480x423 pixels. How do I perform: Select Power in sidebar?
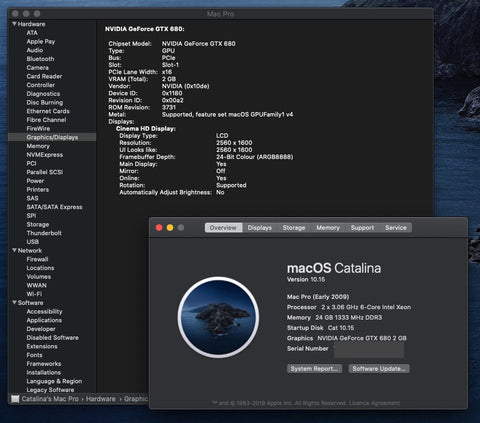click(x=35, y=181)
